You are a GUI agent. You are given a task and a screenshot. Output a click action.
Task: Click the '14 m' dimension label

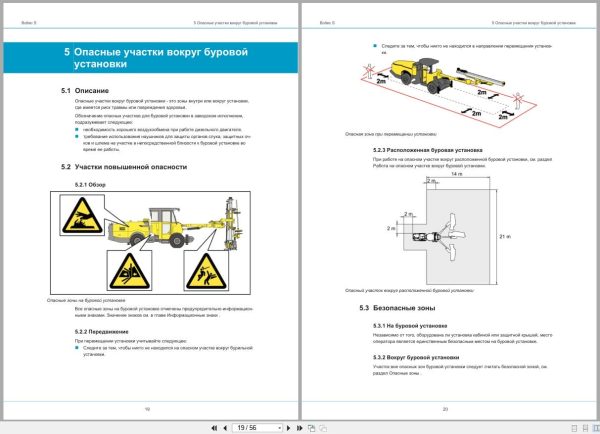[457, 174]
